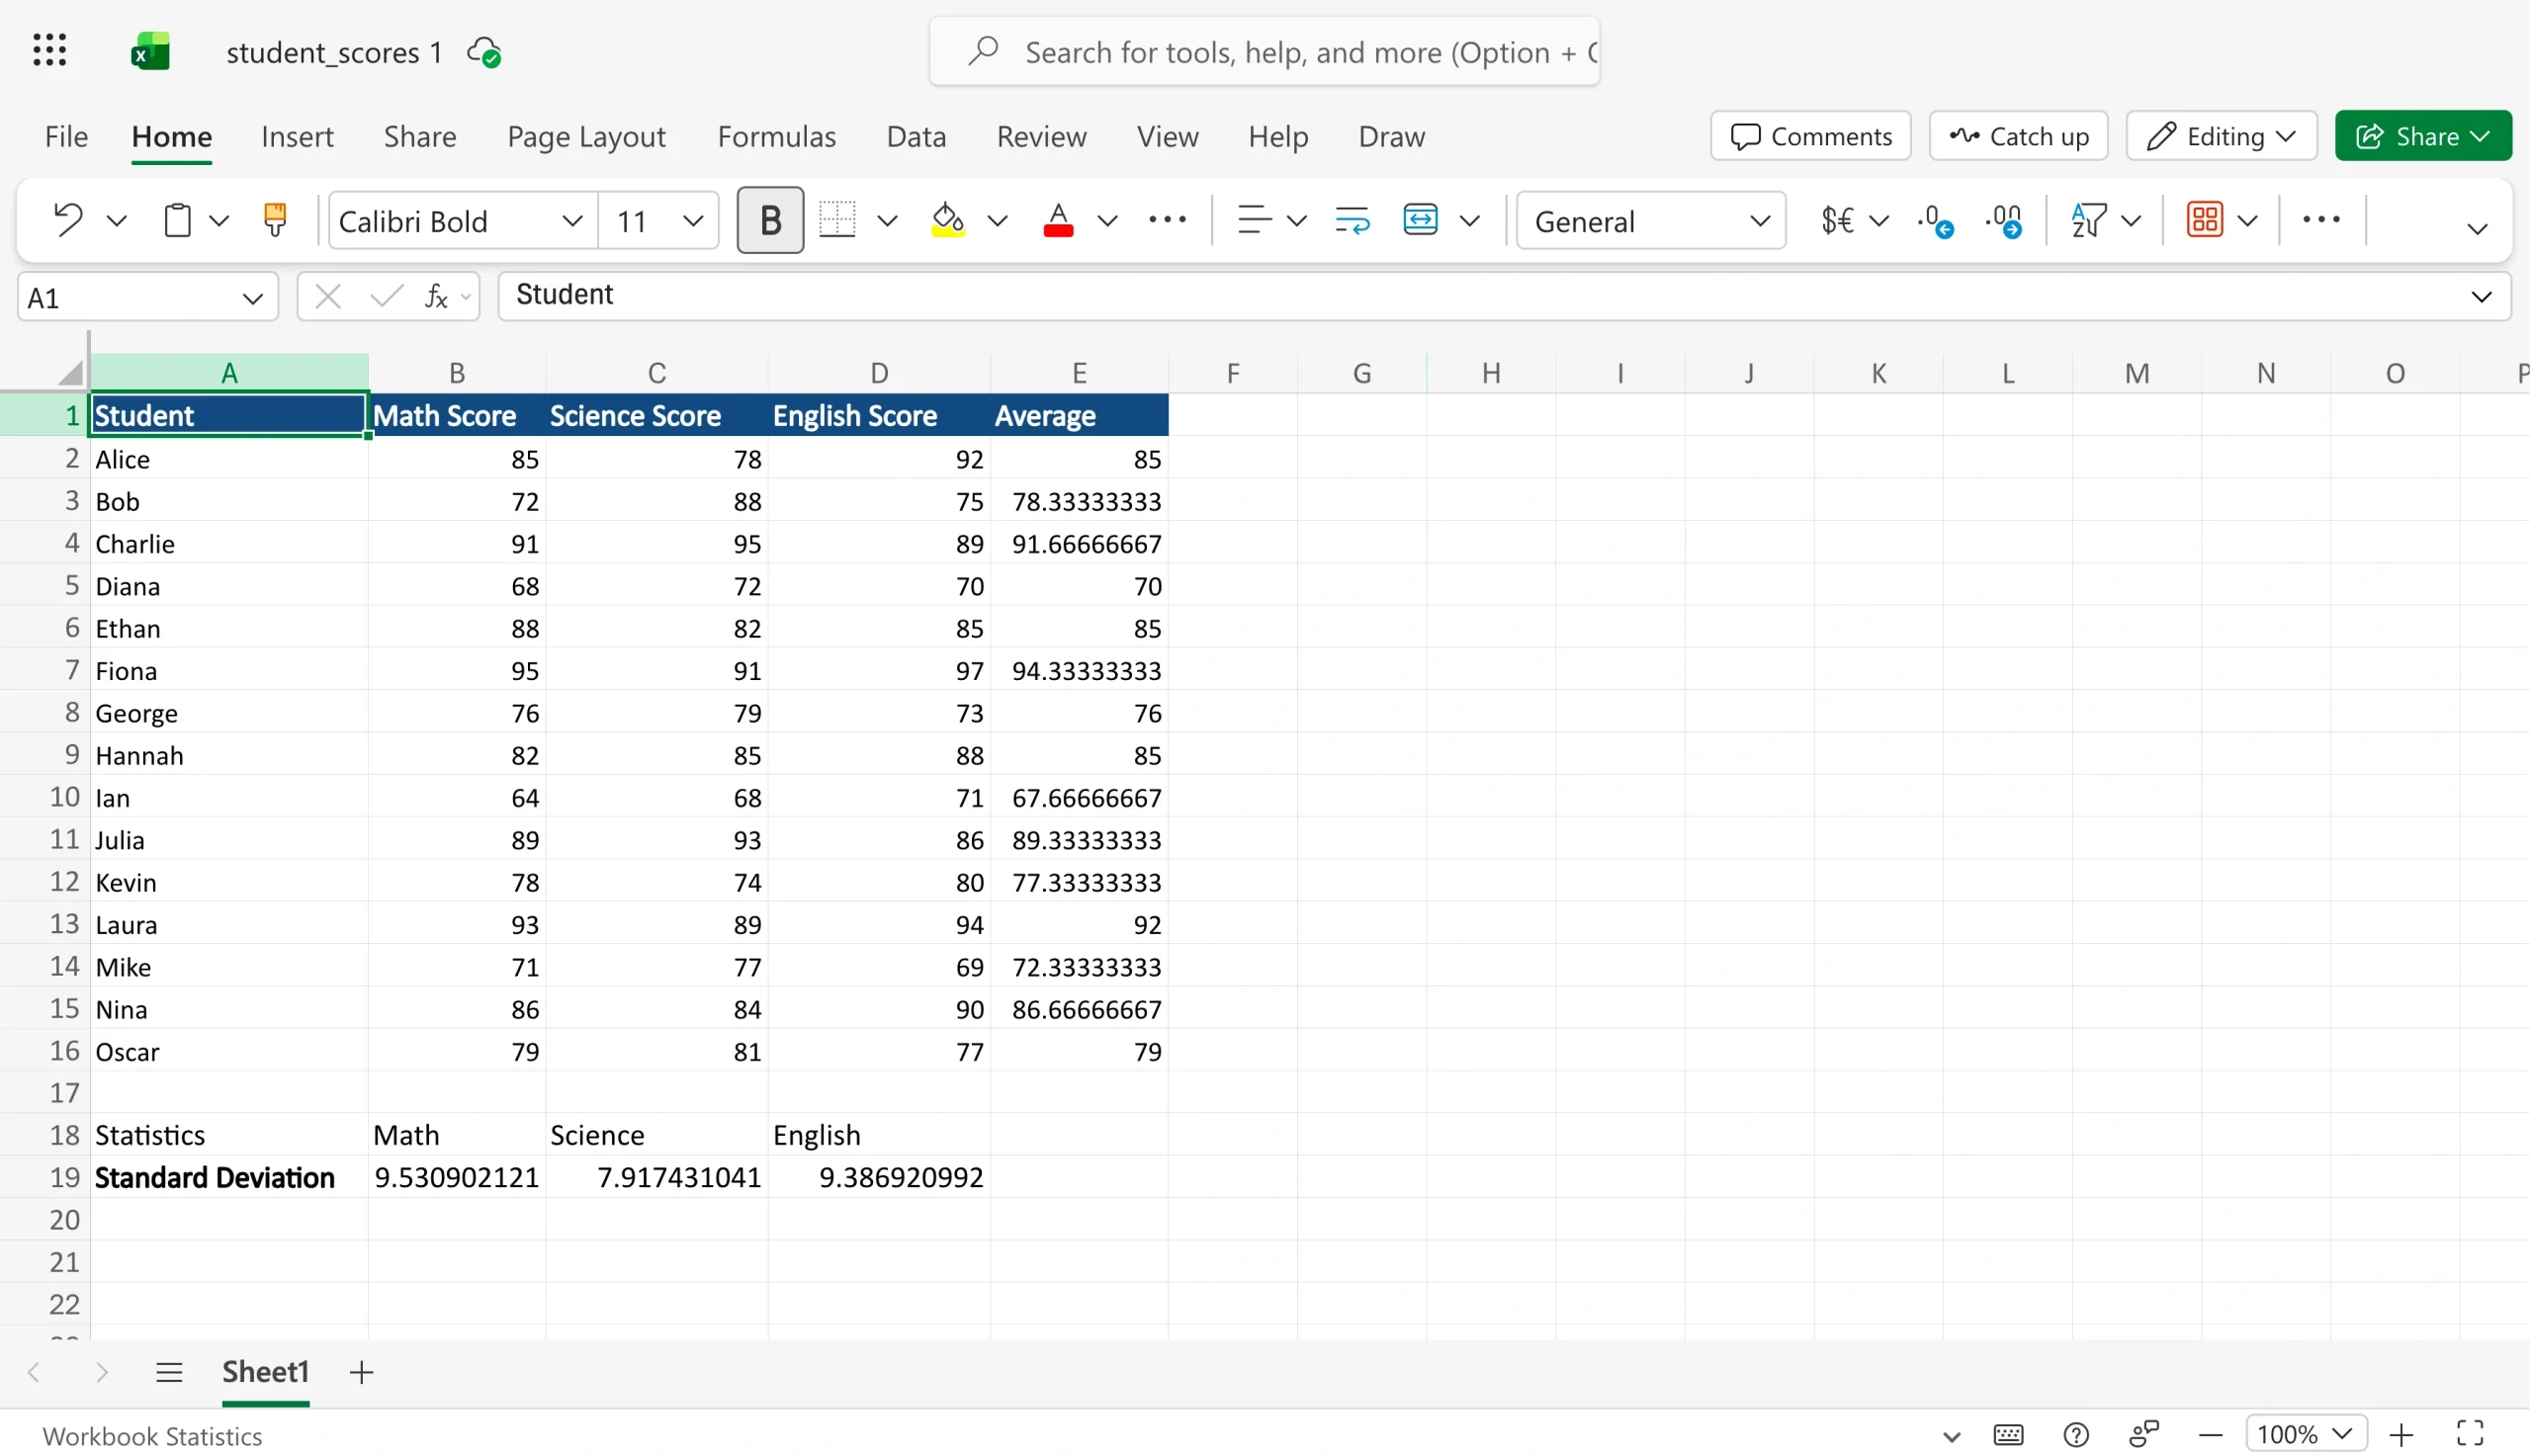Screen dimensions: 2531x1456
Task: Select all cells corner triangle
Action: [x=70, y=373]
